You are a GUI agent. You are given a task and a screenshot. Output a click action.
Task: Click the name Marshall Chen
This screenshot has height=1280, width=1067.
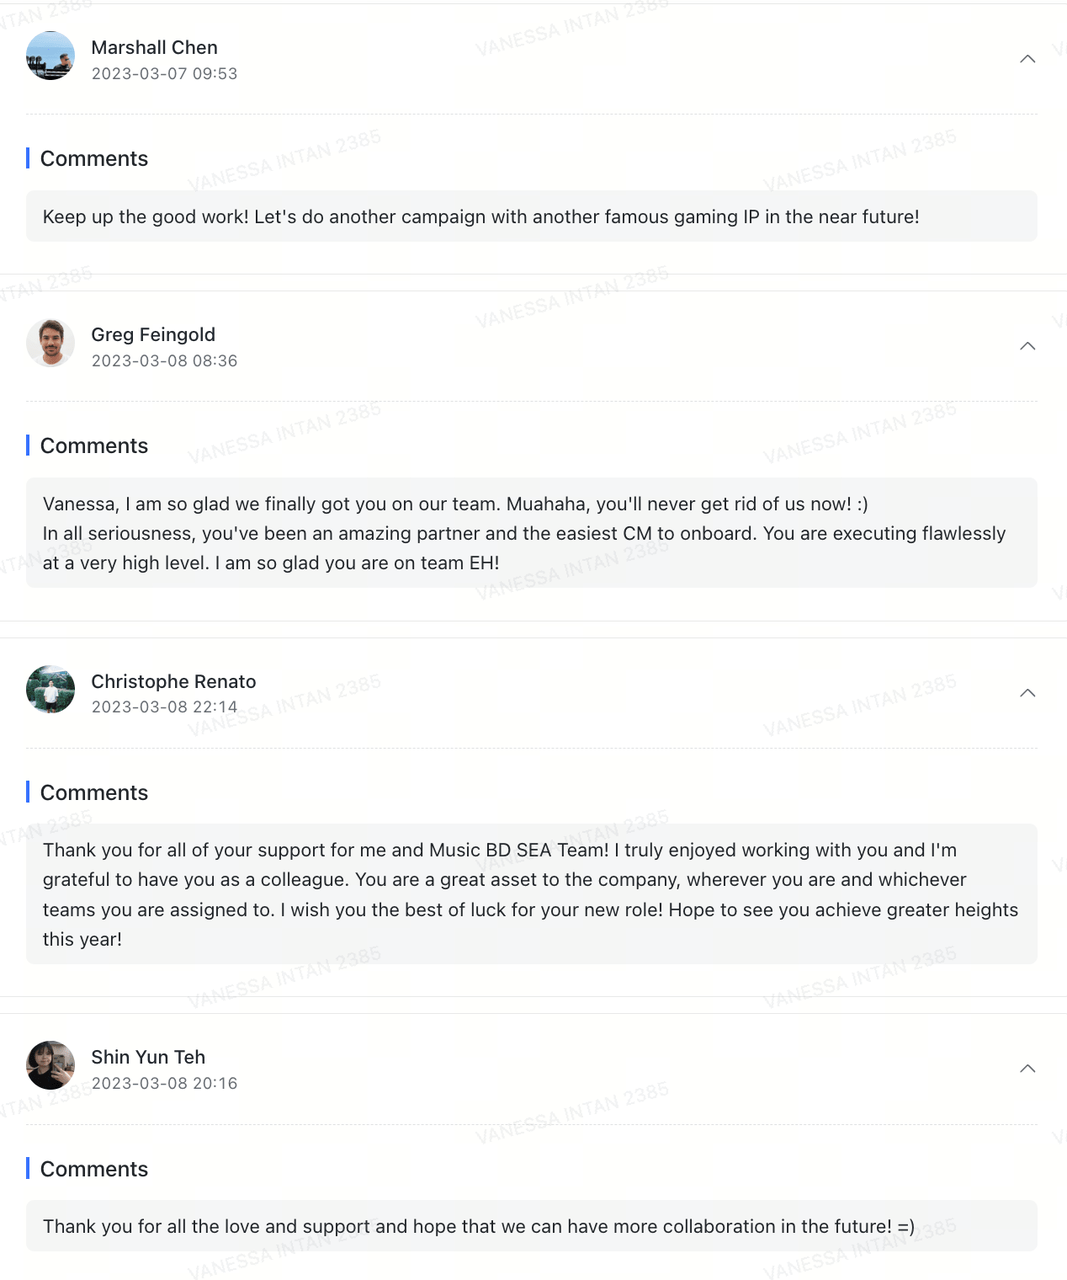[154, 47]
